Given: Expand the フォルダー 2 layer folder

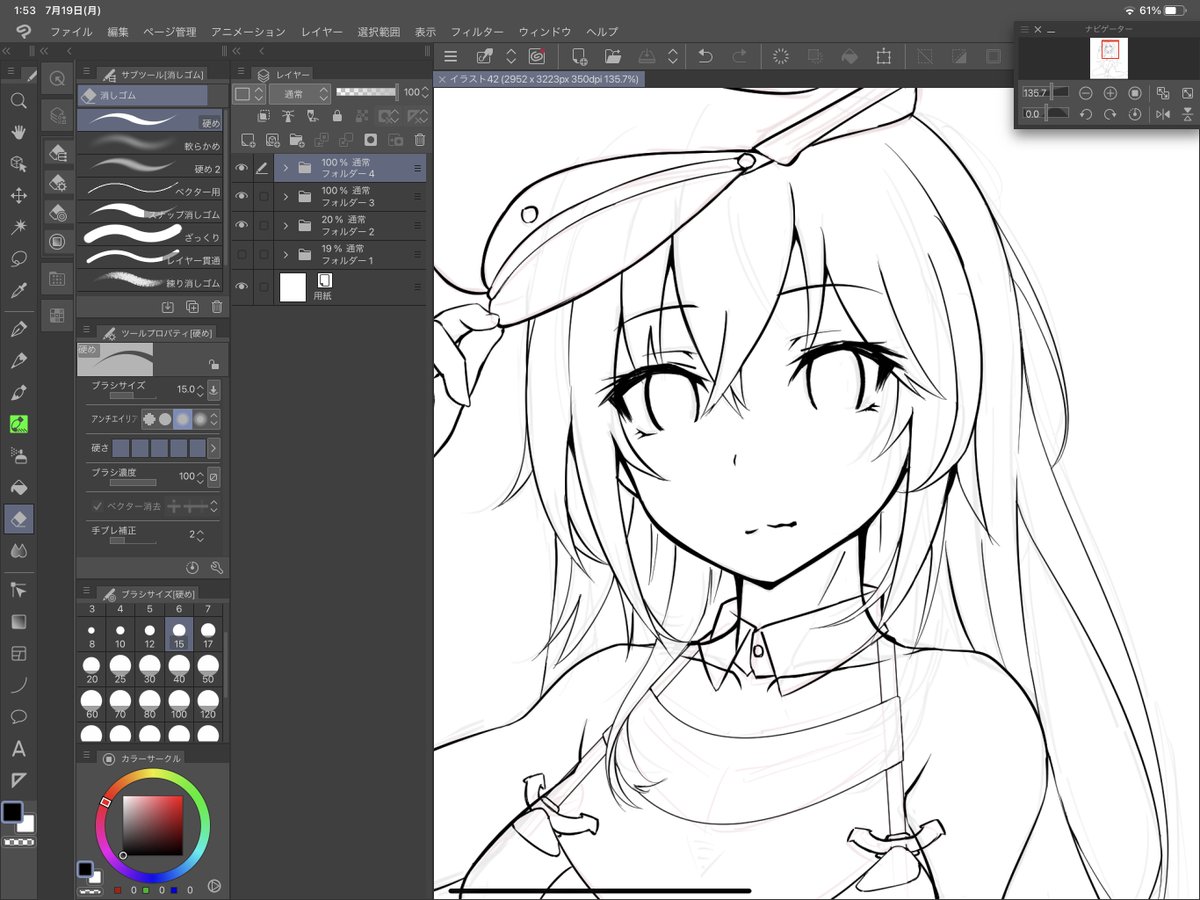Looking at the screenshot, I should coord(286,225).
